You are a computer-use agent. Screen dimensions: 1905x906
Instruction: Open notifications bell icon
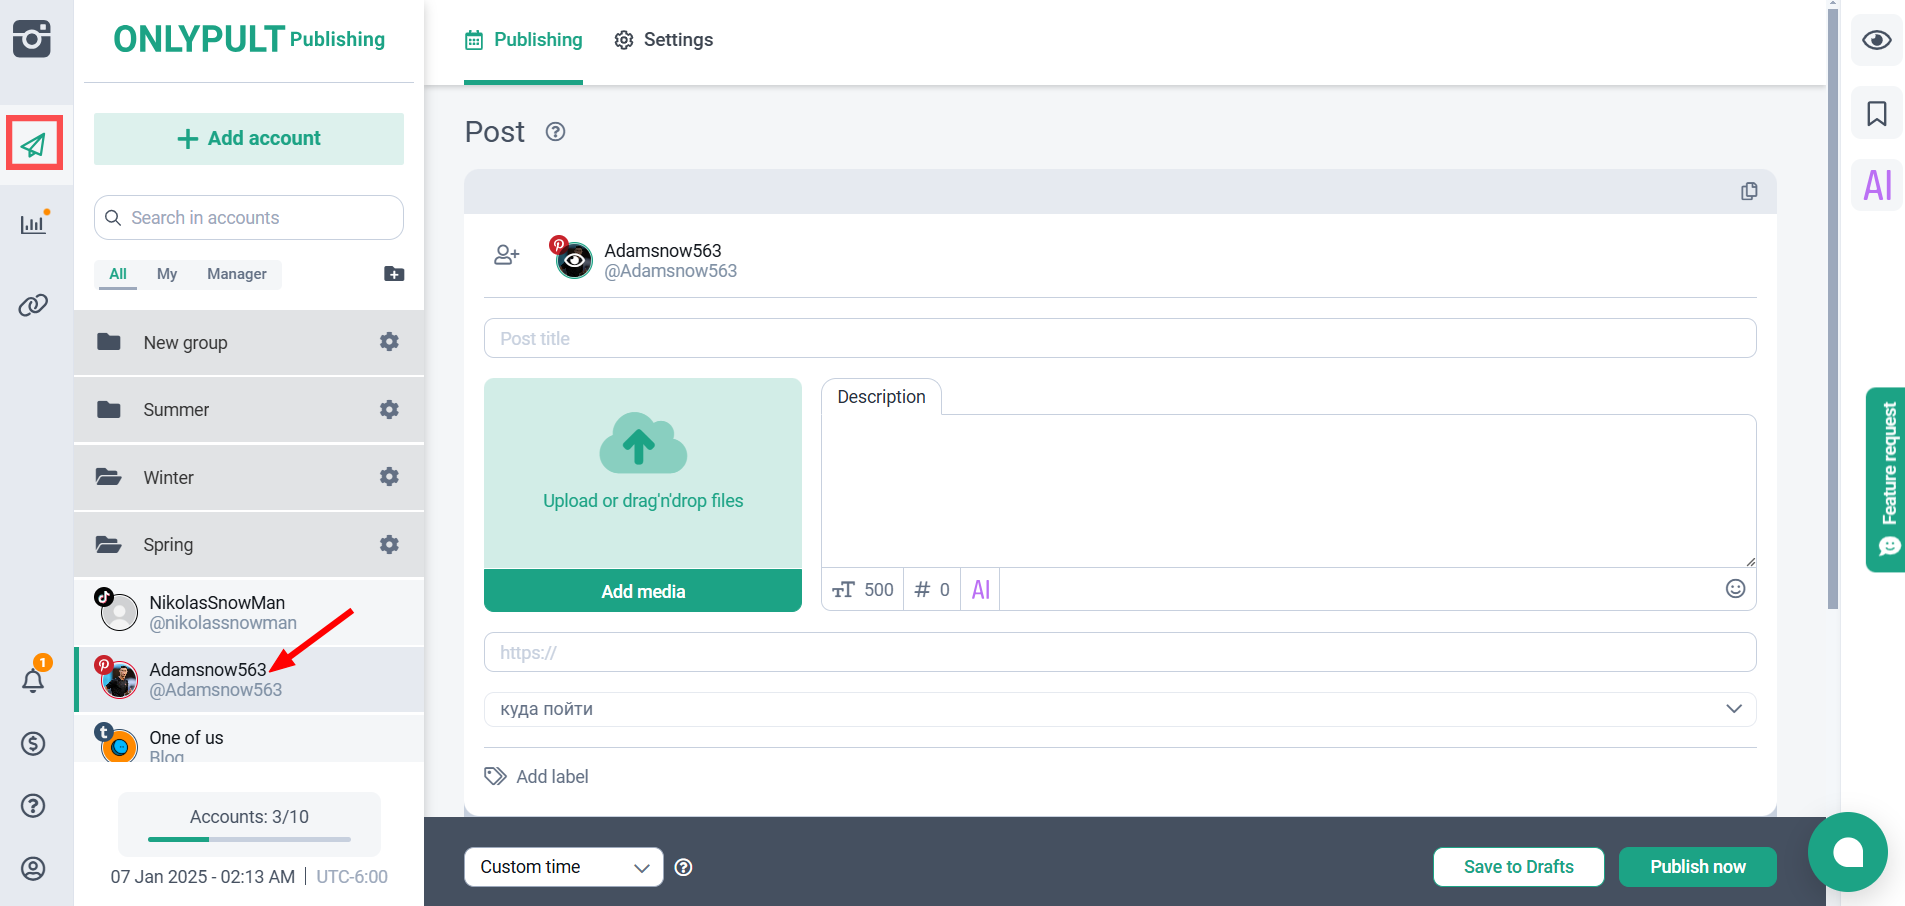point(33,681)
